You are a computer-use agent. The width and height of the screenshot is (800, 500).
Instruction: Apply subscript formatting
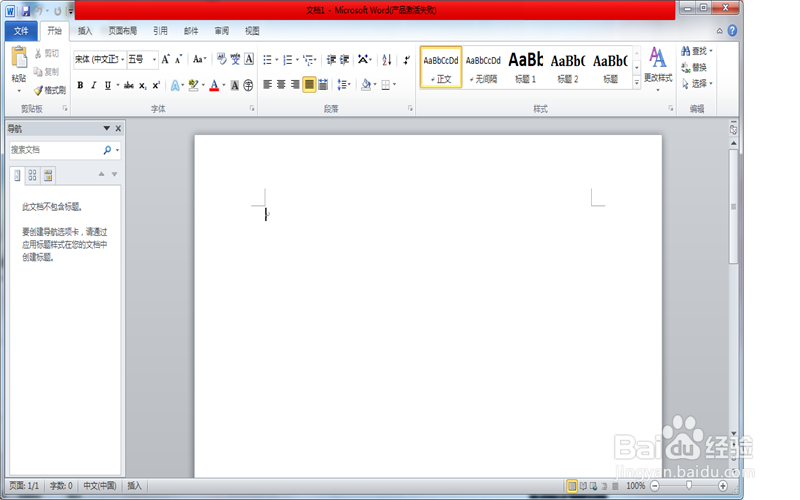(142, 85)
